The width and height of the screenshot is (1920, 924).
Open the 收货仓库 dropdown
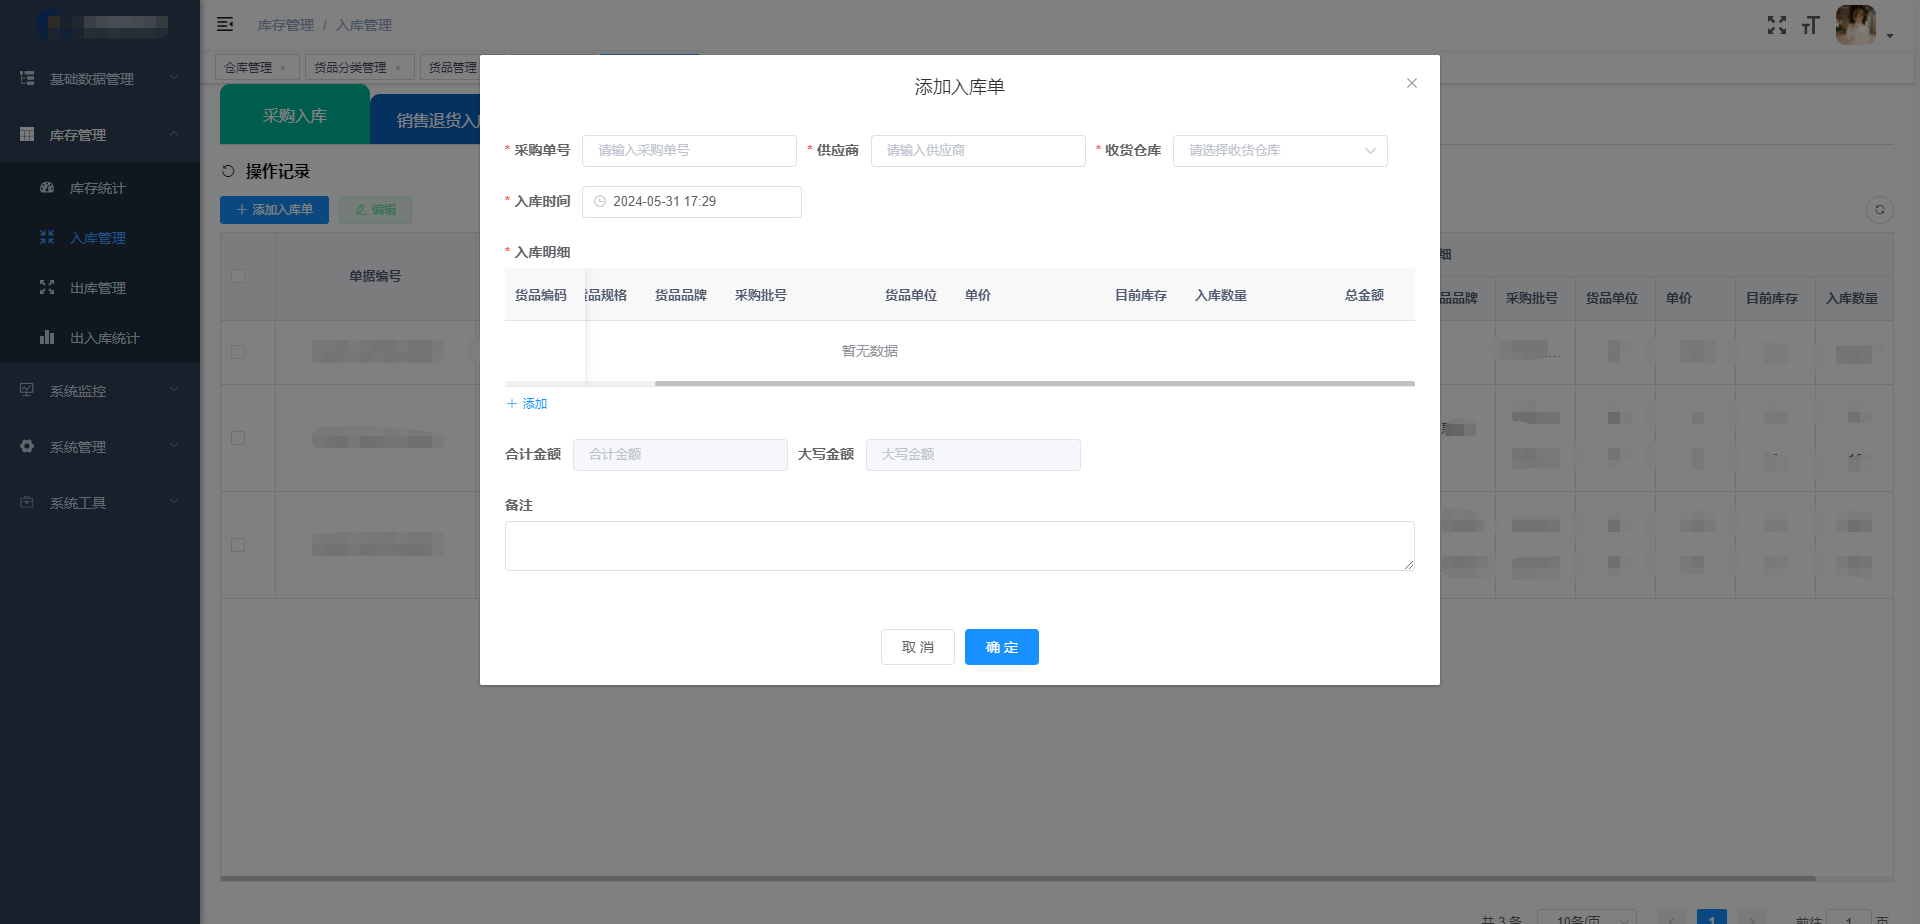point(1280,151)
